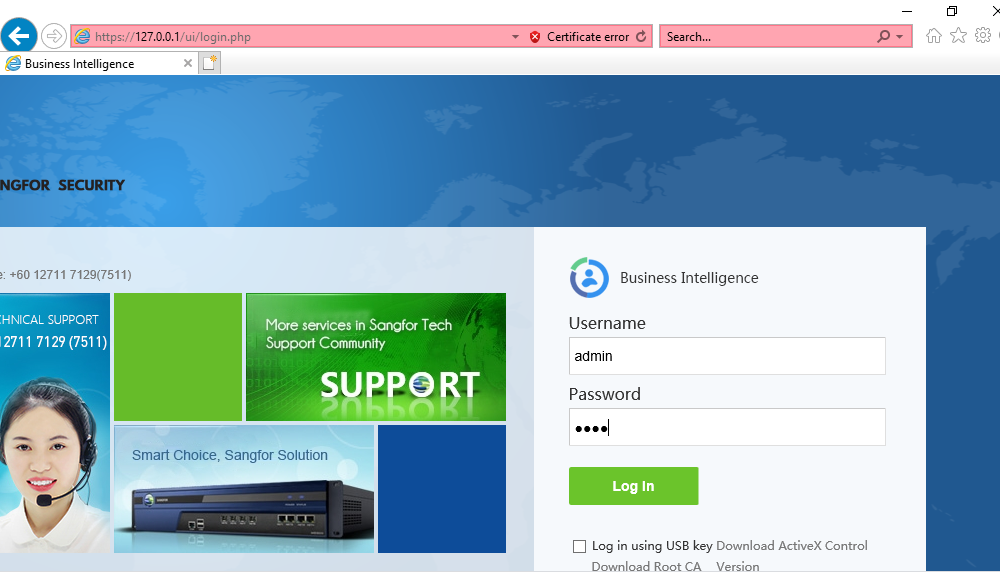Open browser Tools gear icon

983,35
